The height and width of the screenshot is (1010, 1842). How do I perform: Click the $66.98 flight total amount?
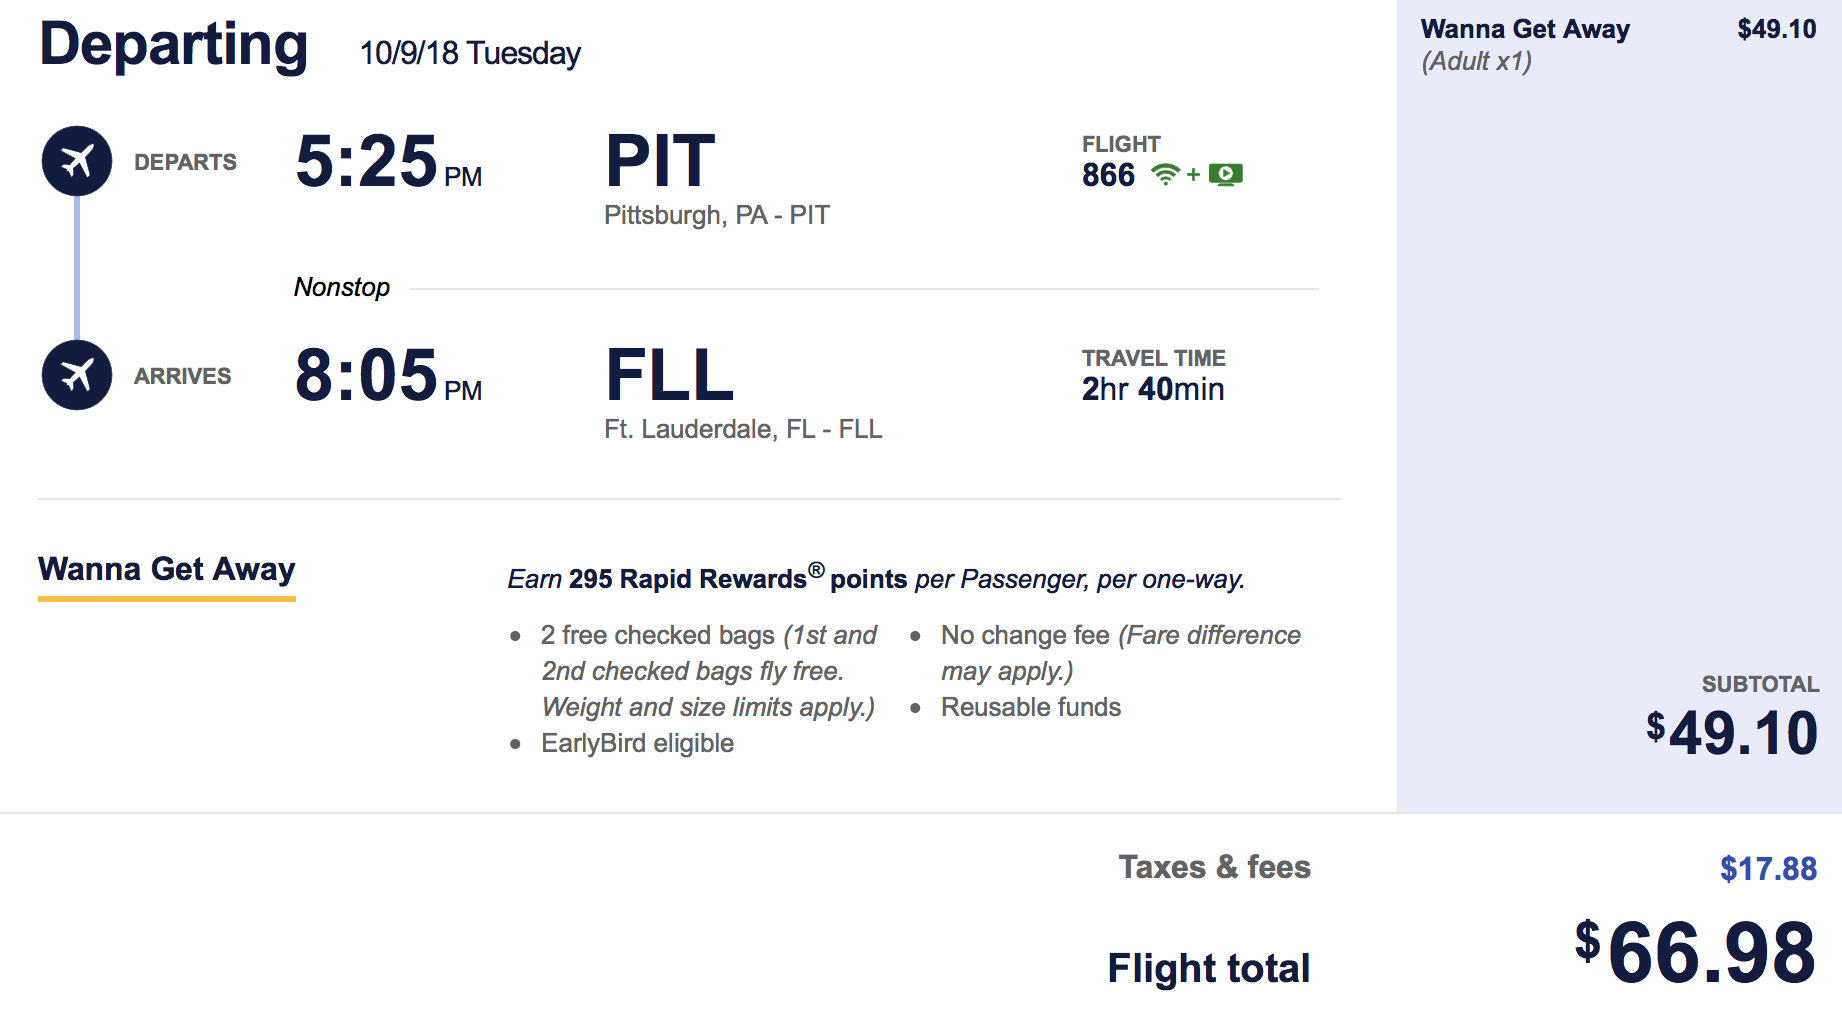click(x=1695, y=952)
